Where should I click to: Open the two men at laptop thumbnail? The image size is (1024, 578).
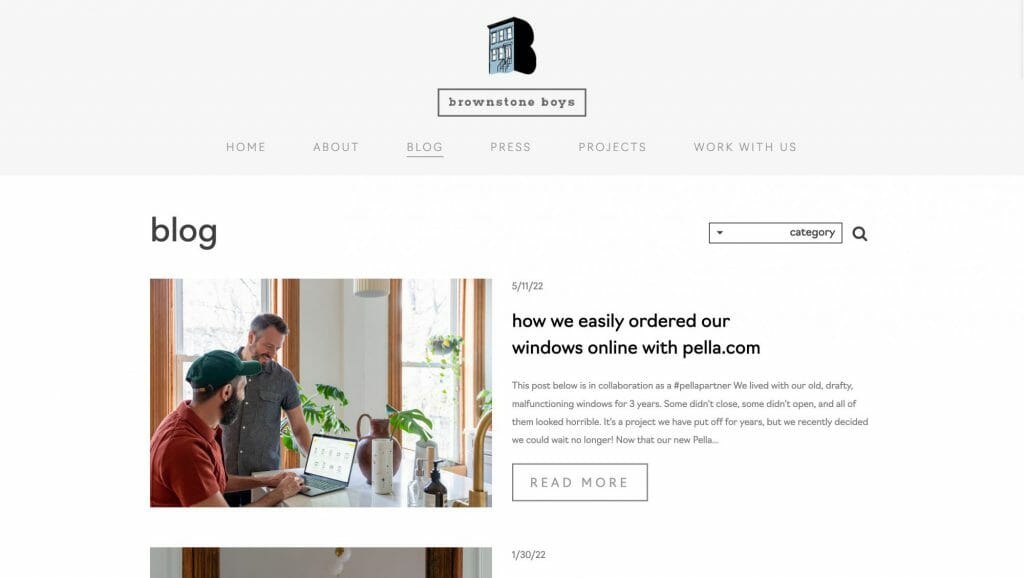(x=321, y=393)
